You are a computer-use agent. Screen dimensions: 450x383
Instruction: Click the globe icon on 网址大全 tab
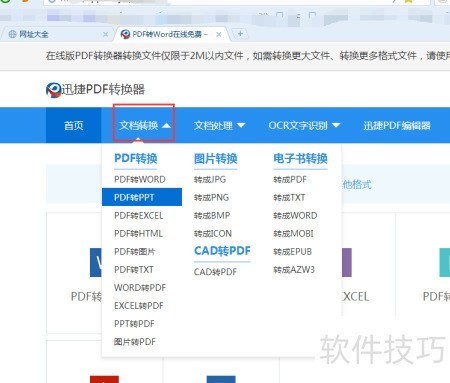point(12,34)
